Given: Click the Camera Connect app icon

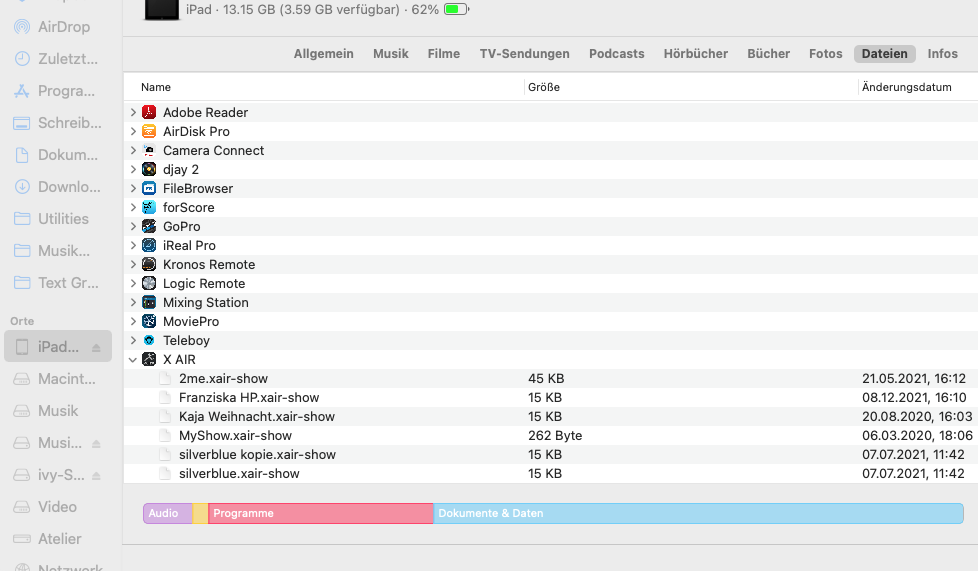Looking at the screenshot, I should coord(149,150).
